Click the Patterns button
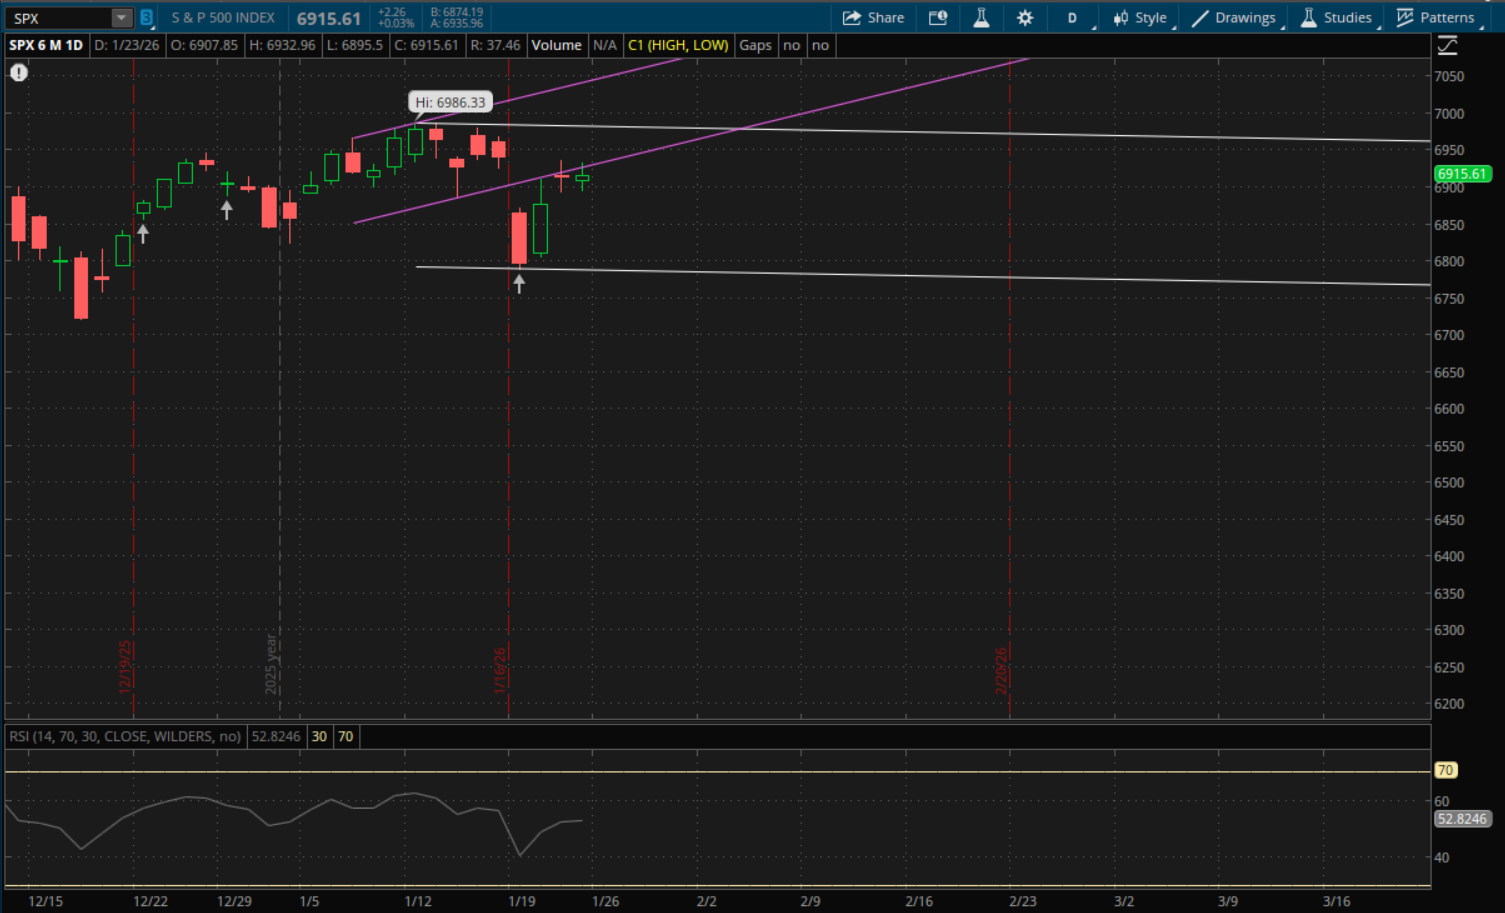The height and width of the screenshot is (913, 1505). (1435, 18)
